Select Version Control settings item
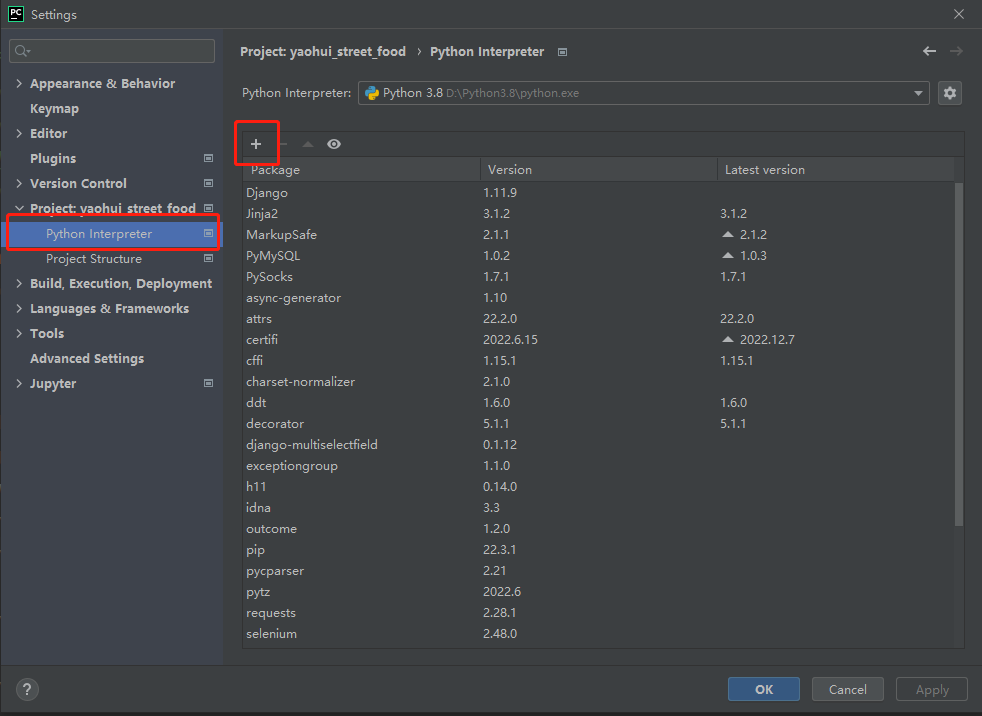The width and height of the screenshot is (982, 716). (78, 184)
